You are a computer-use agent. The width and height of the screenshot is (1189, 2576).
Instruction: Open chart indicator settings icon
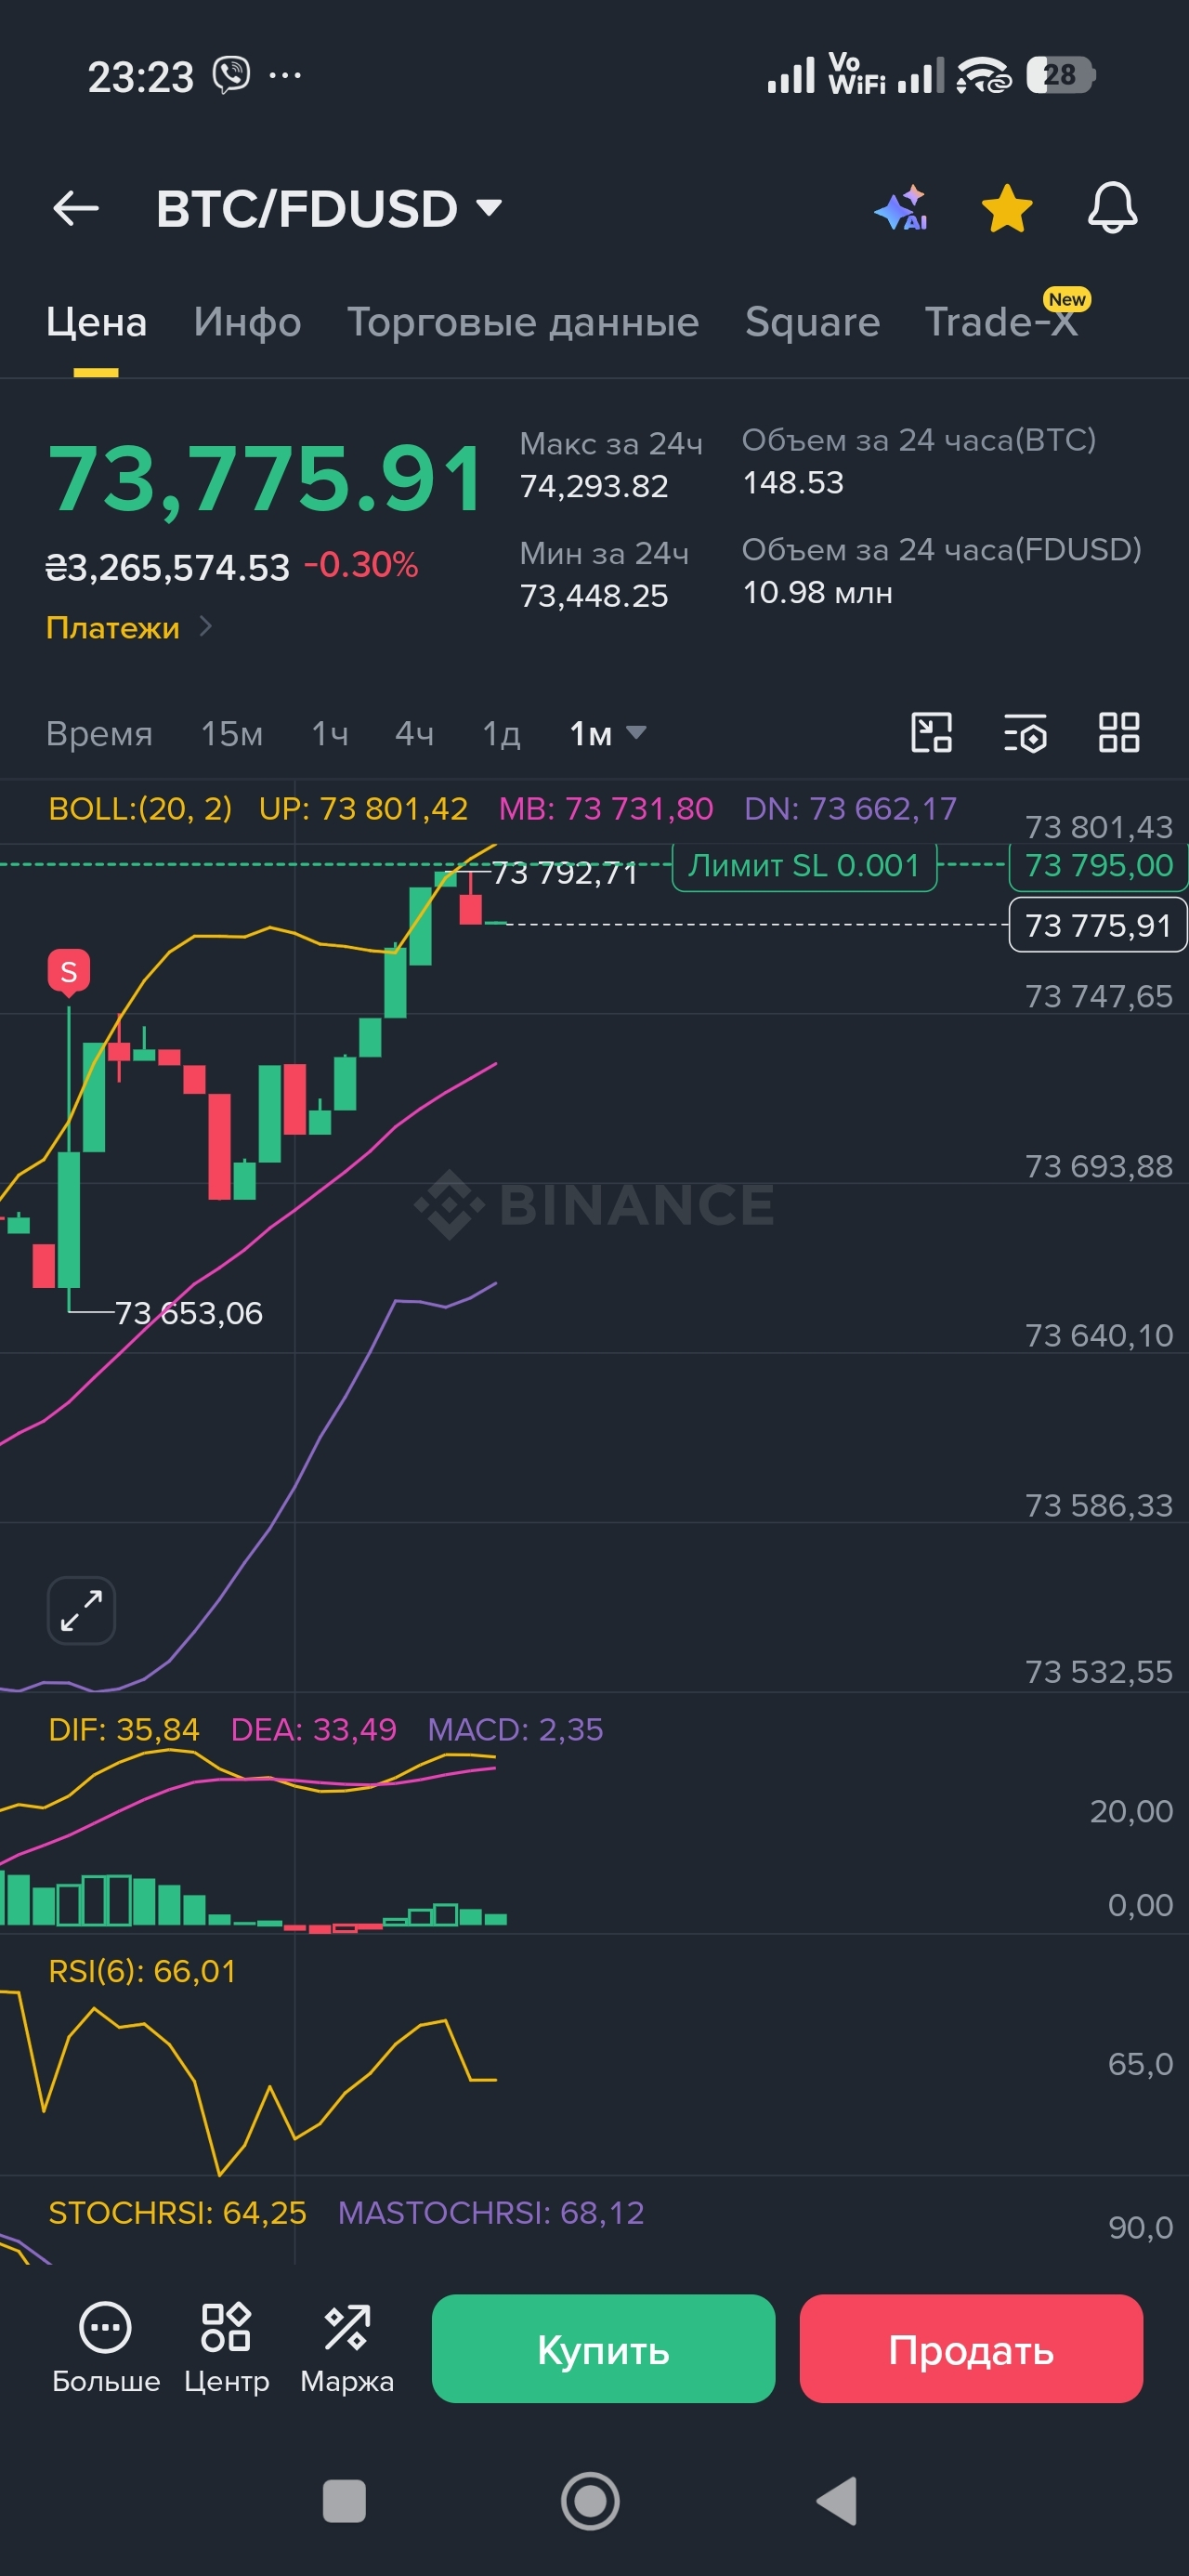[x=1025, y=732]
